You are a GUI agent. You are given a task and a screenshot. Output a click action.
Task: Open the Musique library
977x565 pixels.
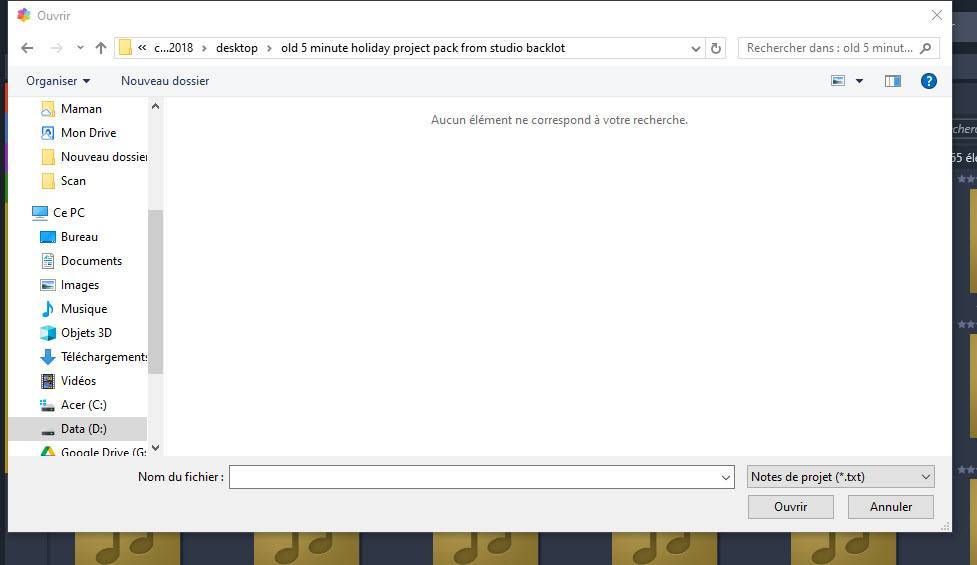[x=83, y=309]
